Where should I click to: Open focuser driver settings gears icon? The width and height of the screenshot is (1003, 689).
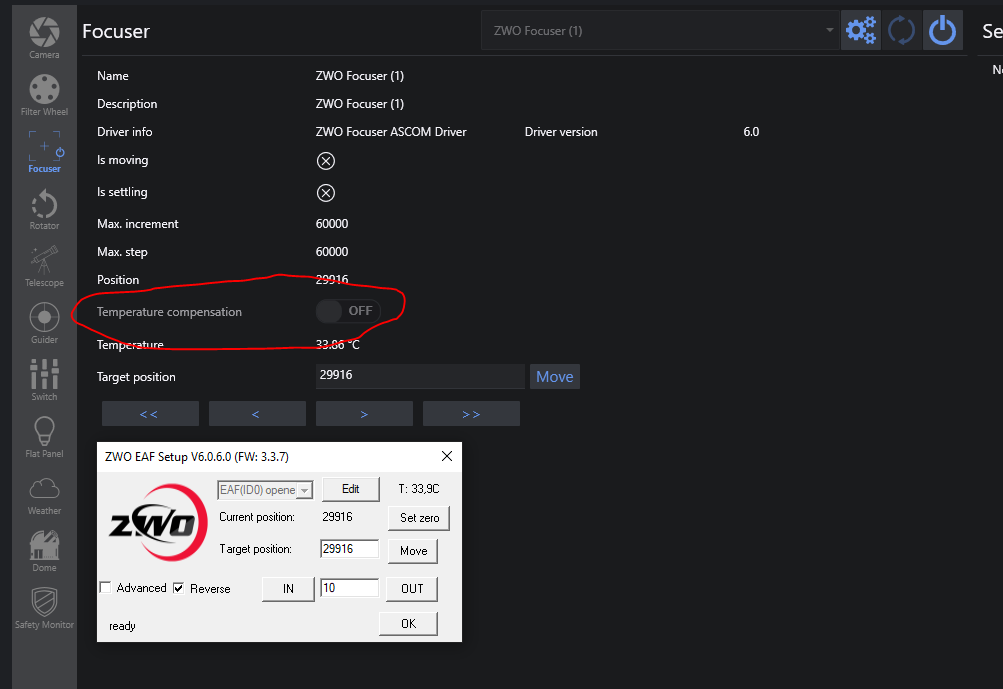point(860,30)
